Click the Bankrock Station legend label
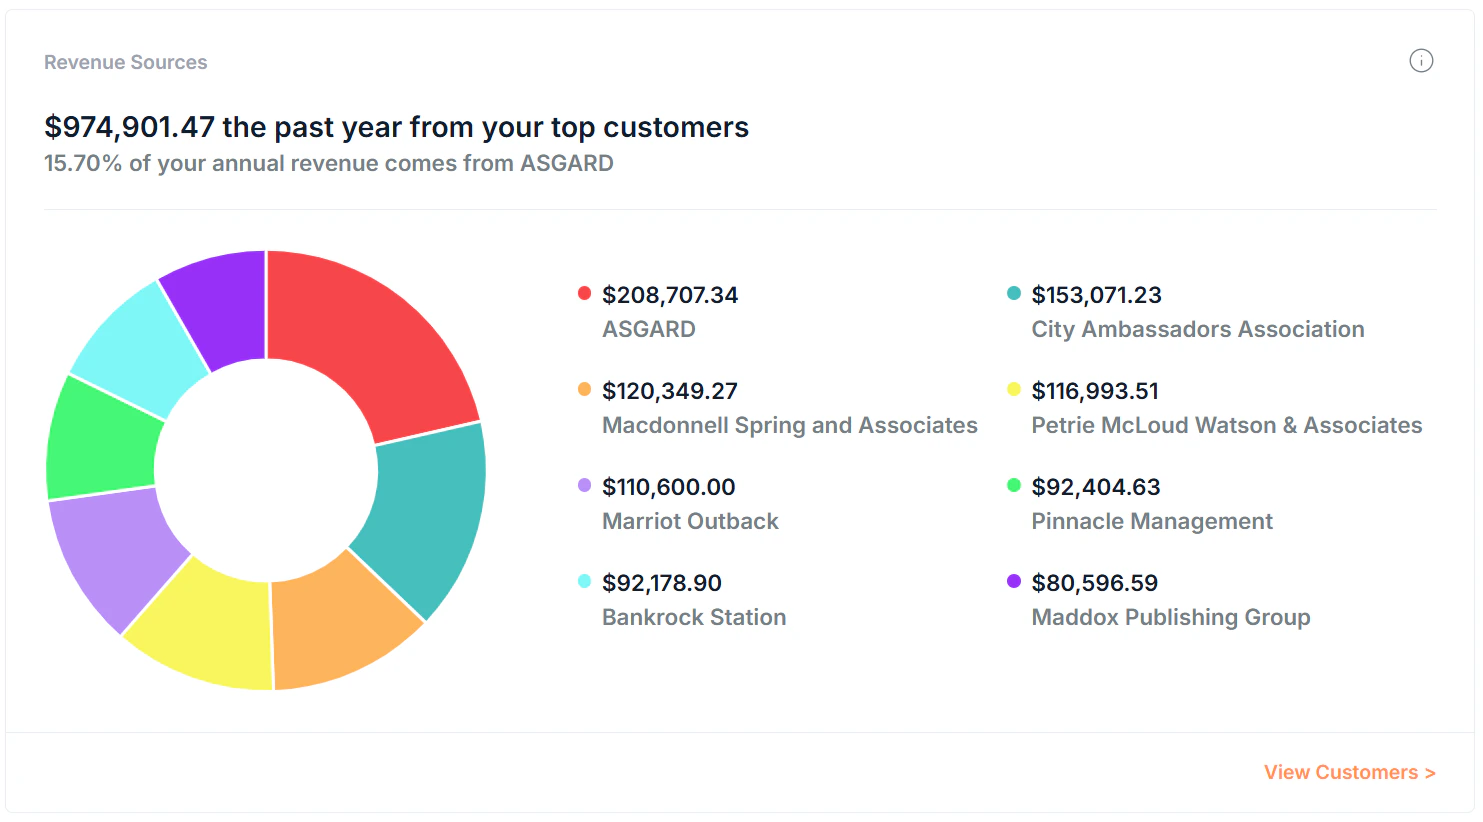 pos(693,617)
